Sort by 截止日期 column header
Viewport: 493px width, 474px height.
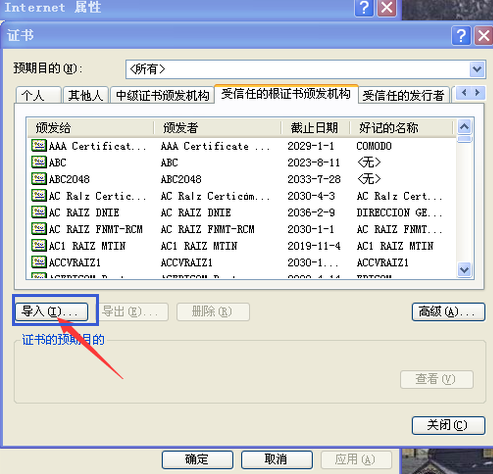click(x=315, y=128)
